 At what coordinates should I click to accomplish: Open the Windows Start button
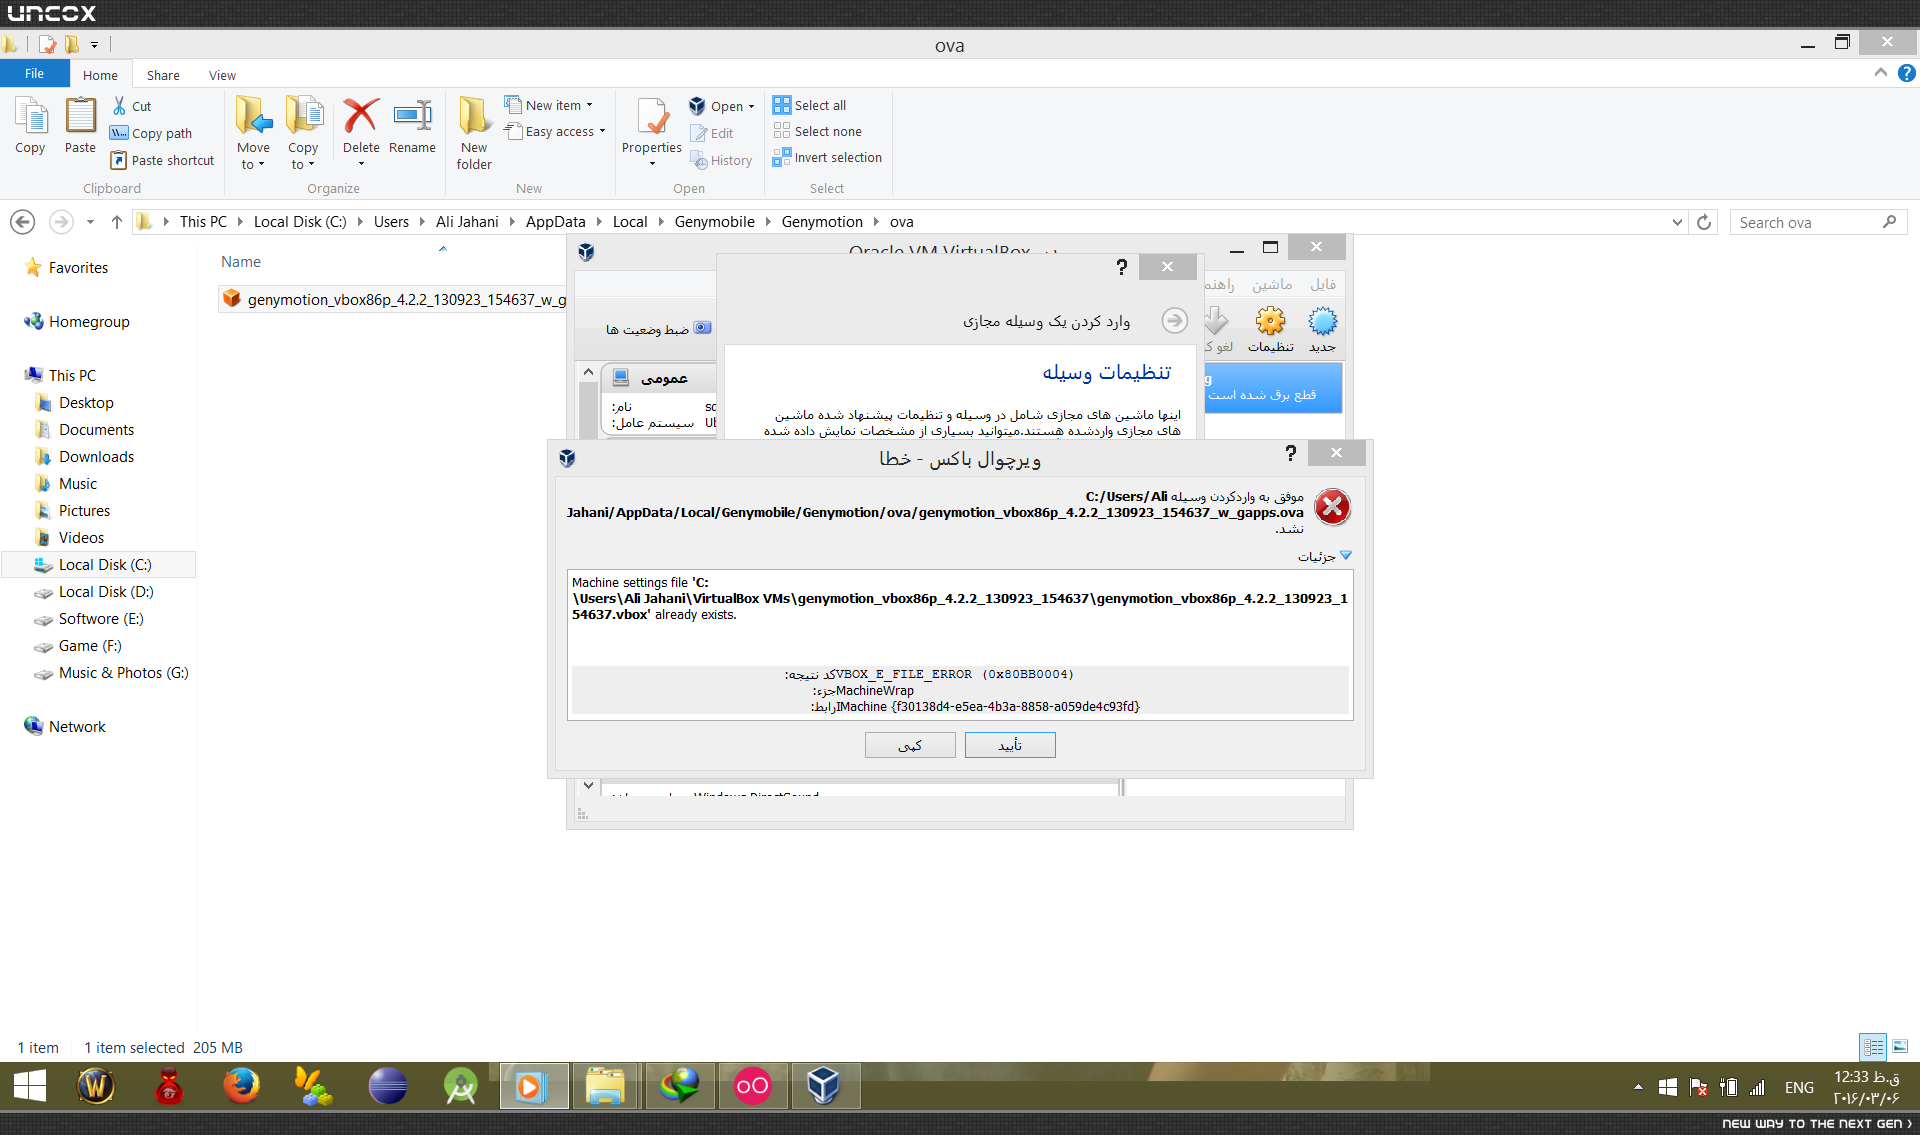click(30, 1086)
